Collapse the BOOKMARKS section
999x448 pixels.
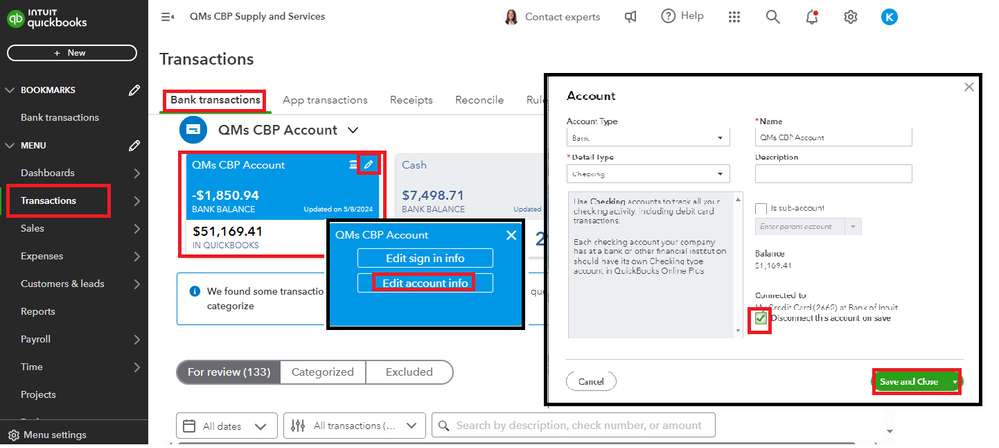point(10,90)
